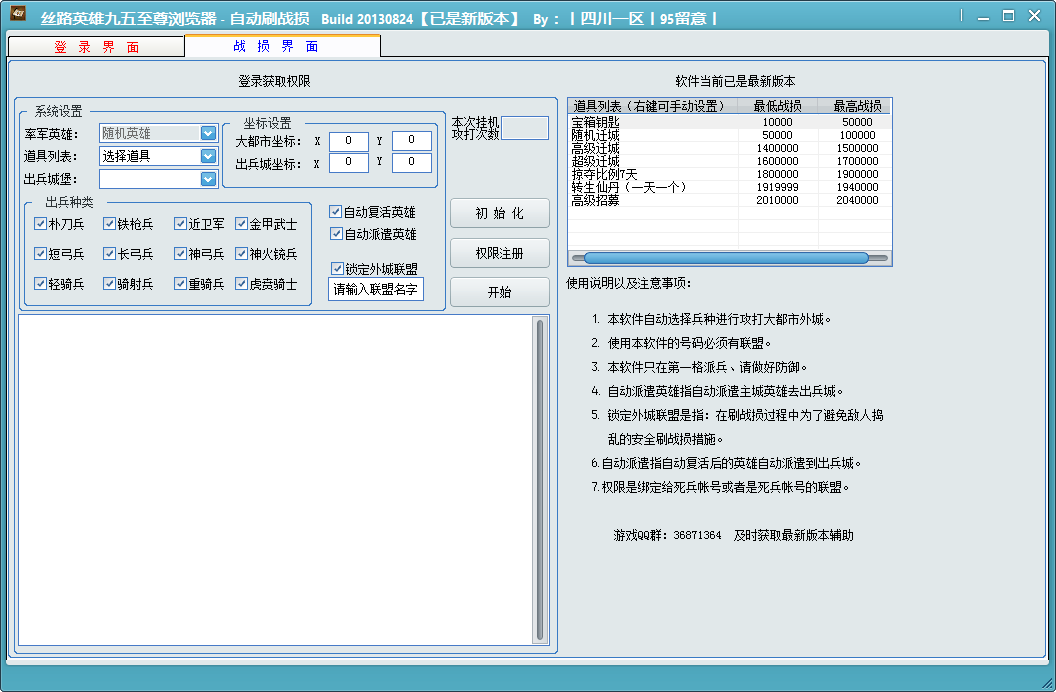
Task: Click the 大都市坐标 X input field
Action: 348,141
